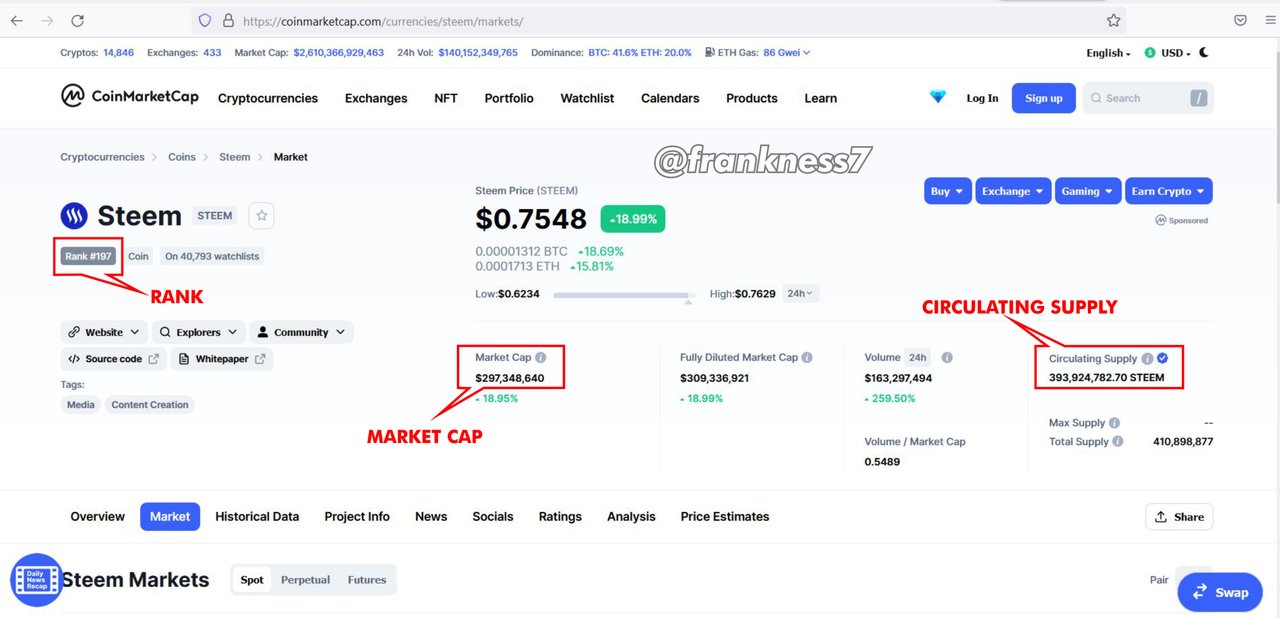The height and width of the screenshot is (619, 1280).
Task: Open the Exchange dropdown button
Action: pyautogui.click(x=1013, y=191)
